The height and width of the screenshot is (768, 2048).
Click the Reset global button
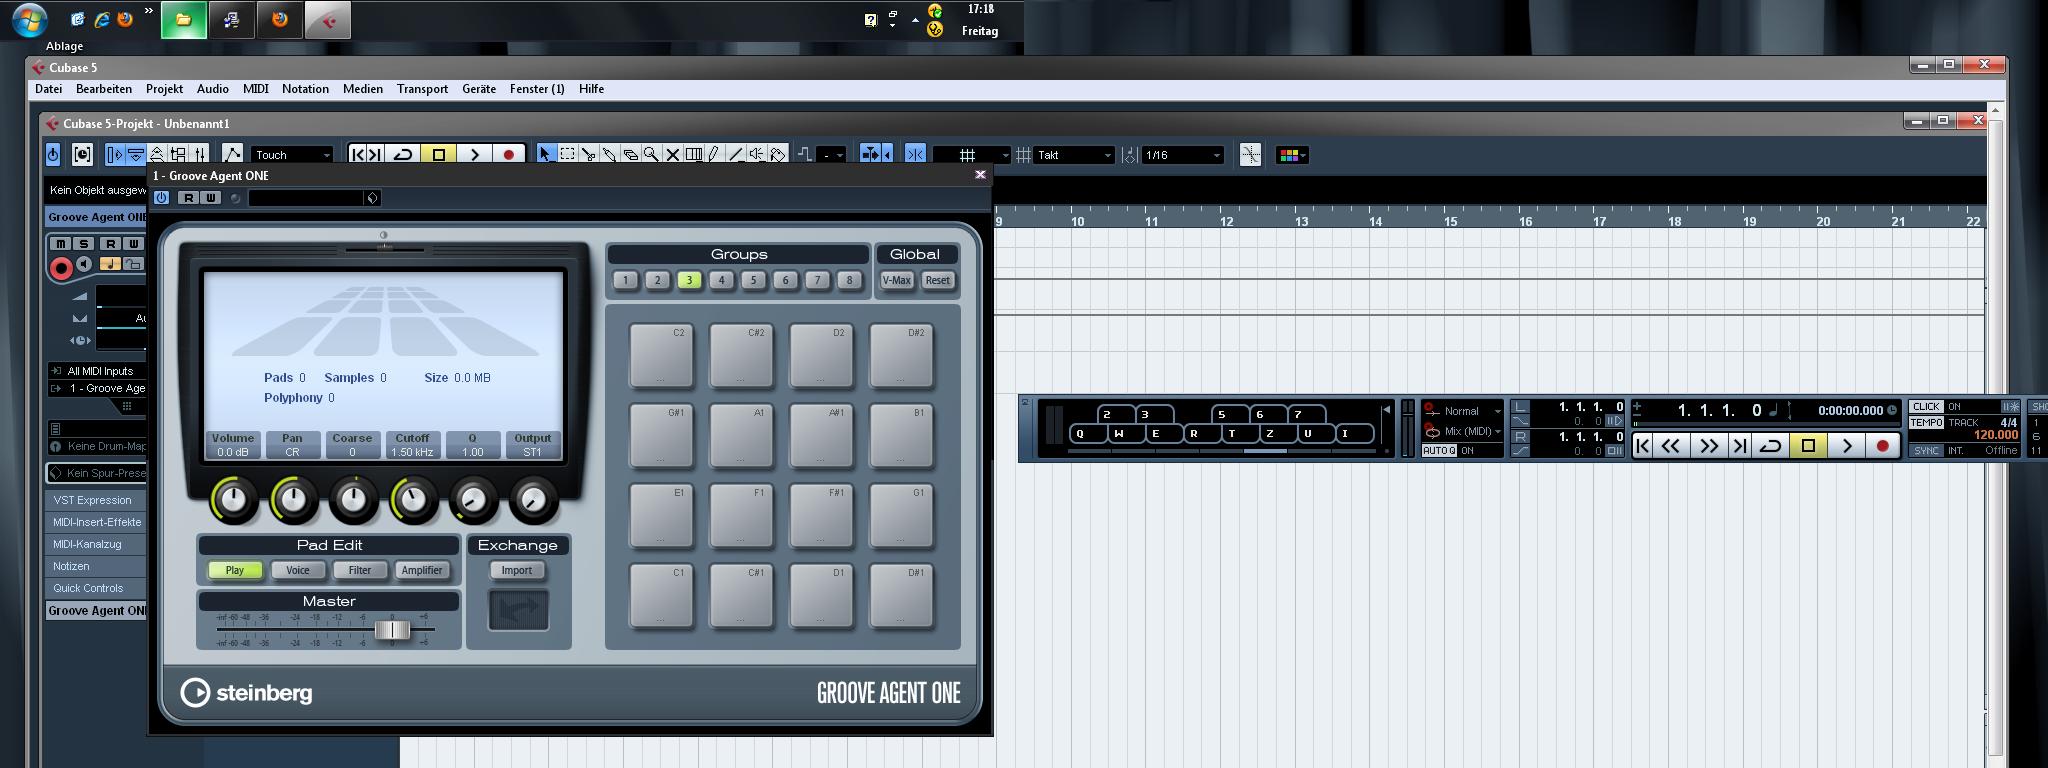937,280
